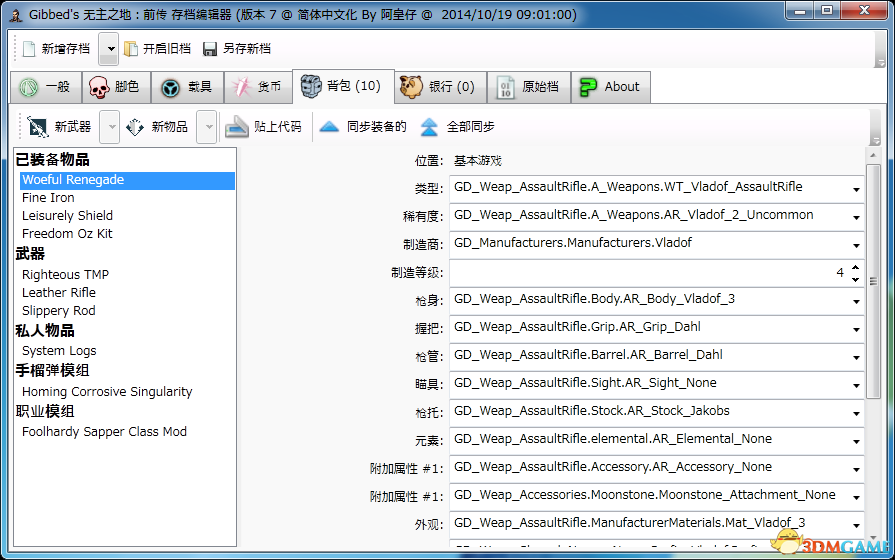Select the Leisurely Shield item
The width and height of the screenshot is (895, 560).
(67, 216)
